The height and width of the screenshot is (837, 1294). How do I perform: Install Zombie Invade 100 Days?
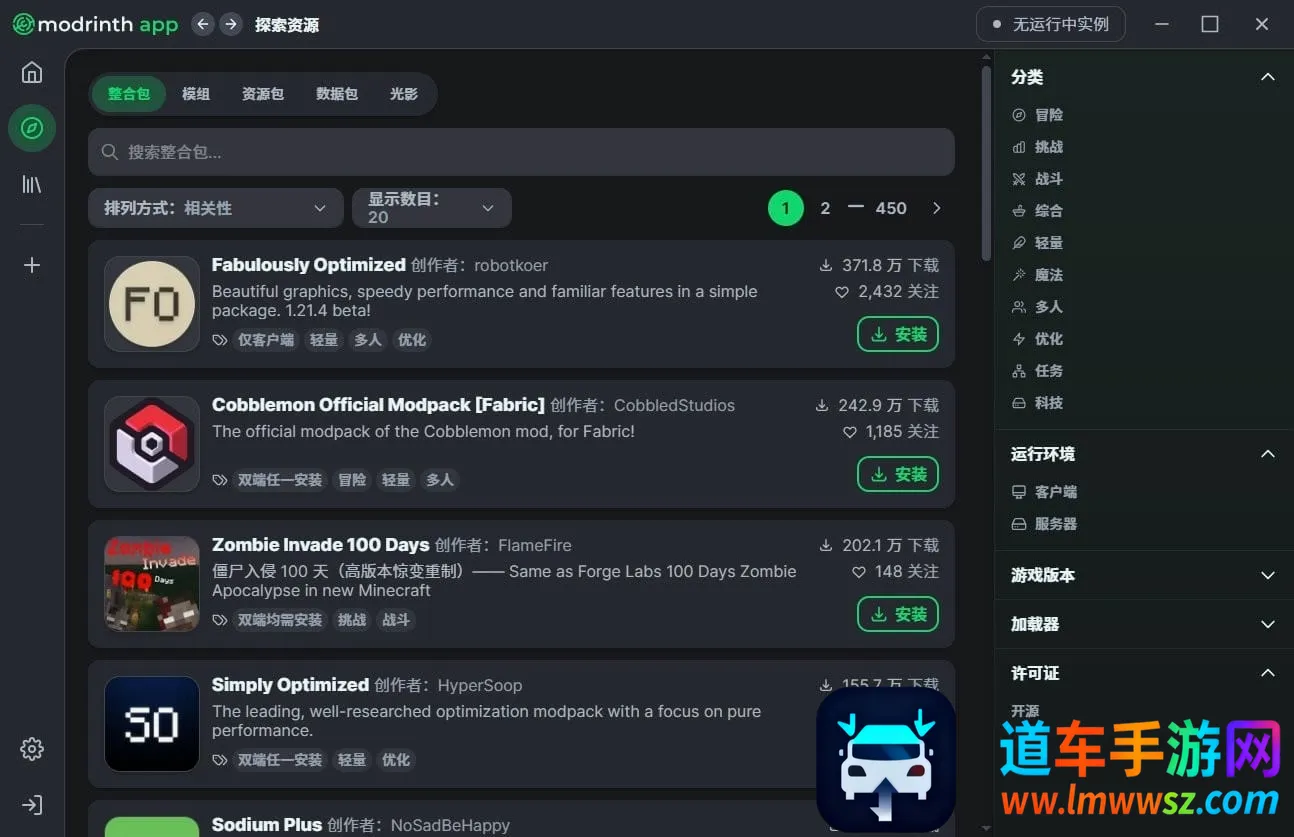pyautogui.click(x=898, y=614)
